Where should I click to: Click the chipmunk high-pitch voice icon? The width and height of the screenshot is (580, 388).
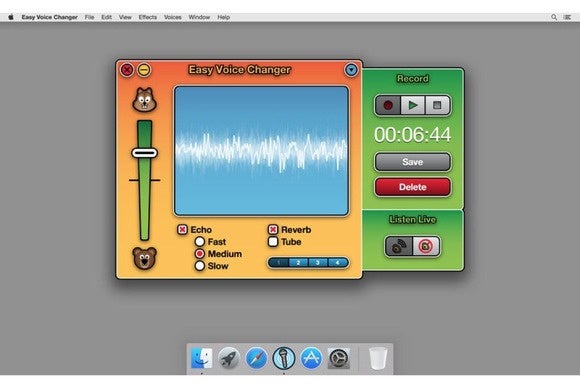coord(145,100)
